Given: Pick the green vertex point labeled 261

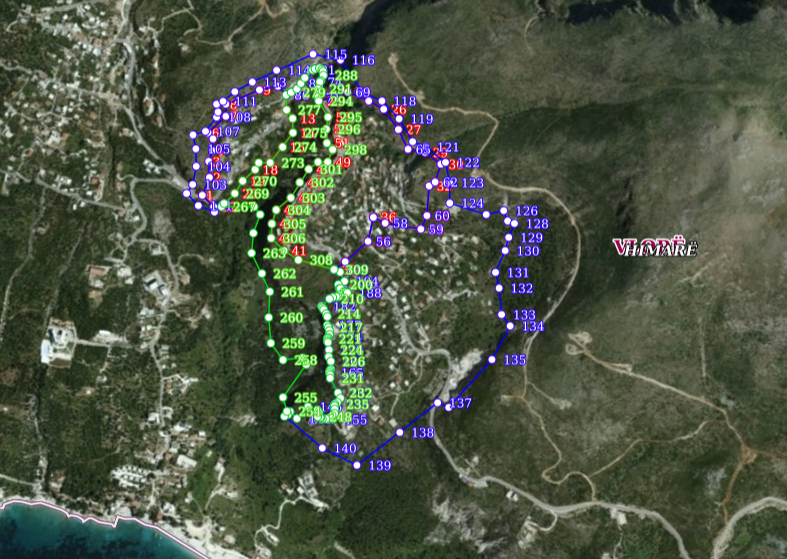Looking at the screenshot, I should pyautogui.click(x=270, y=292).
